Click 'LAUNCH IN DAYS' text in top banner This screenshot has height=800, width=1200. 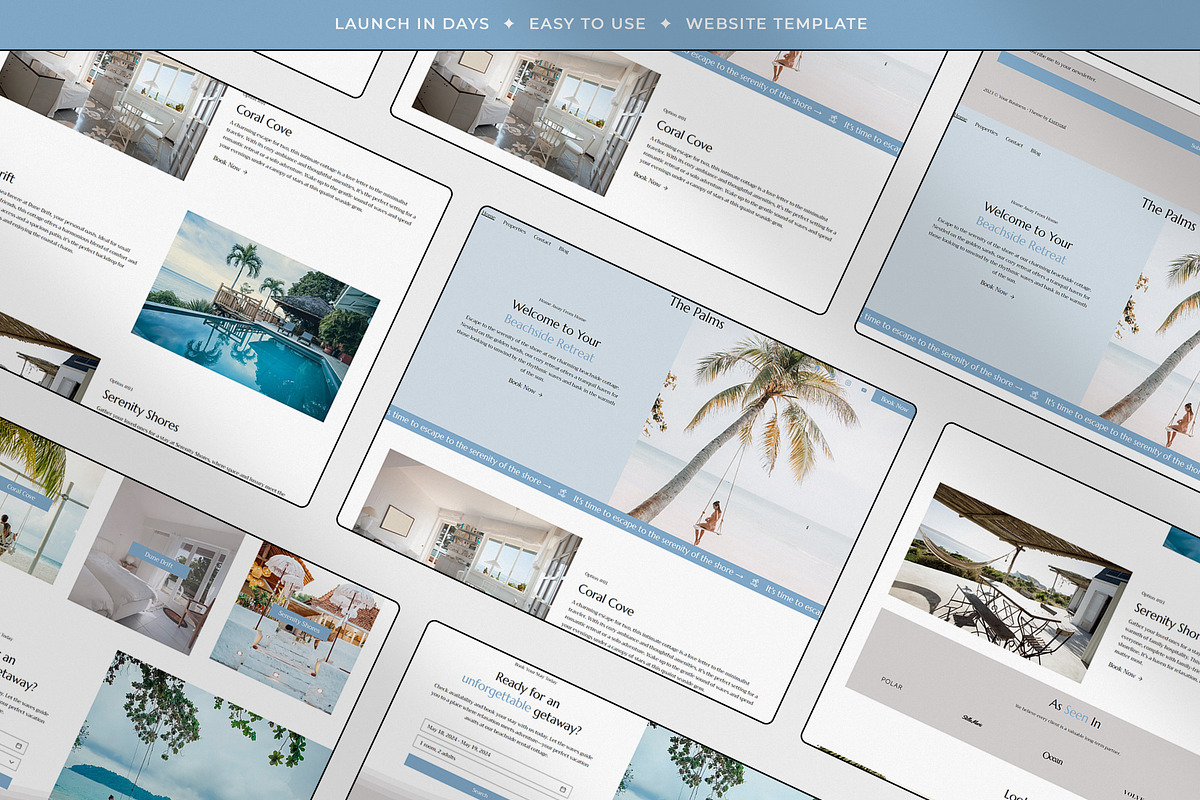(x=412, y=23)
